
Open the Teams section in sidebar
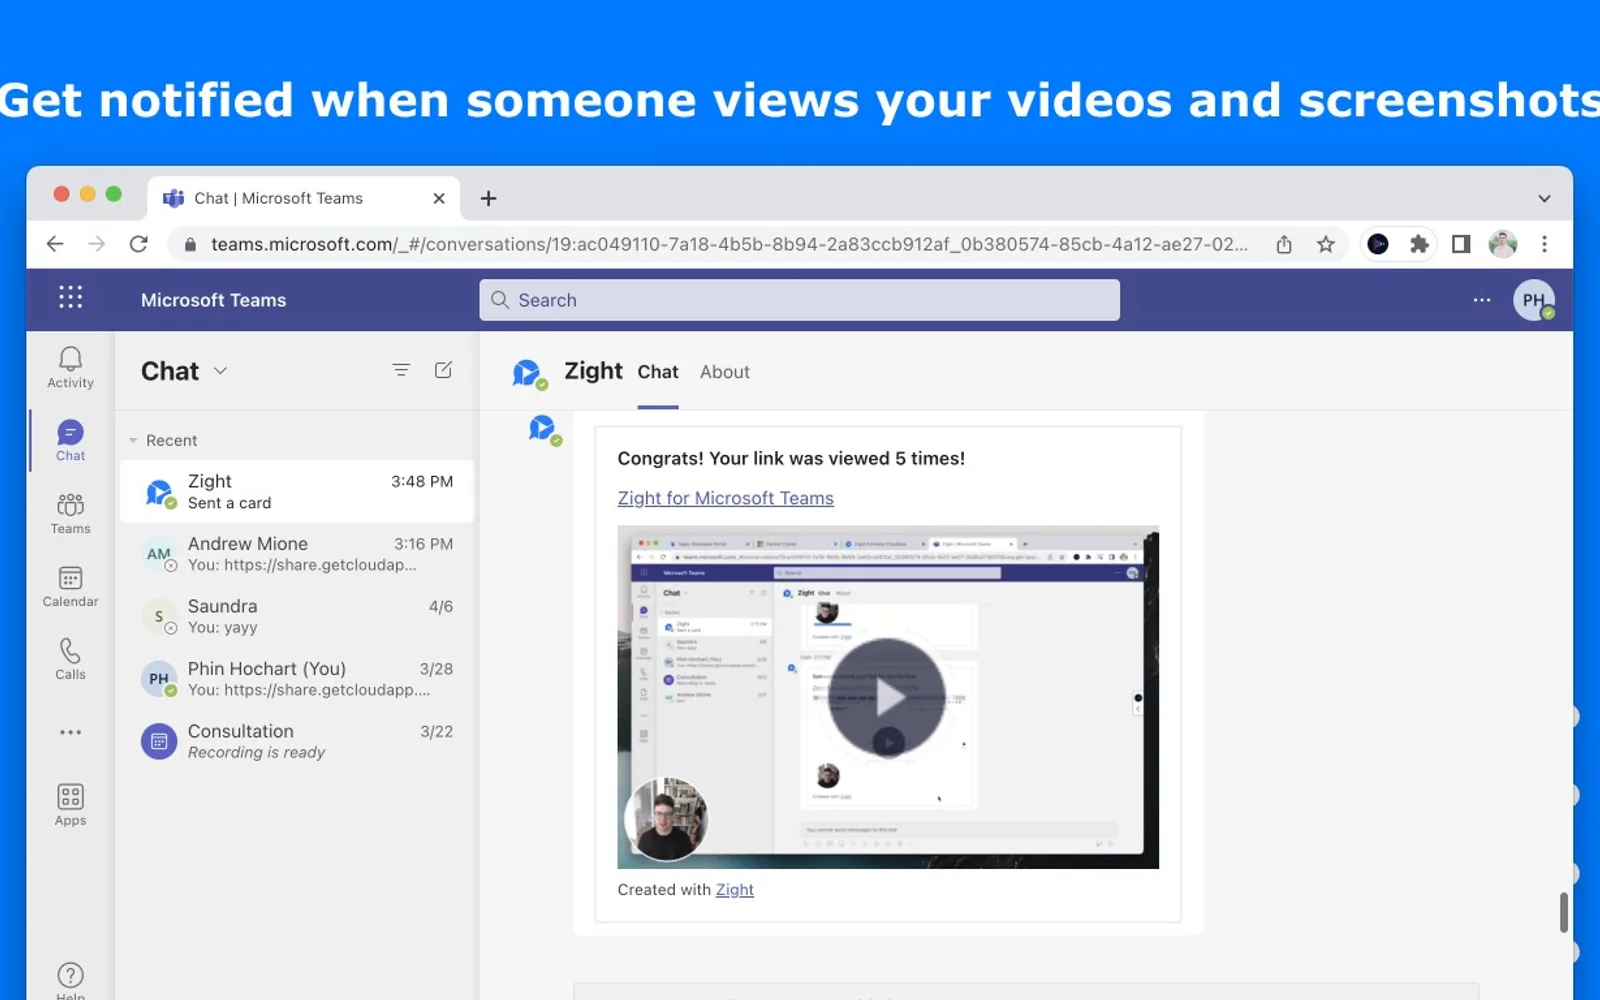click(x=70, y=513)
